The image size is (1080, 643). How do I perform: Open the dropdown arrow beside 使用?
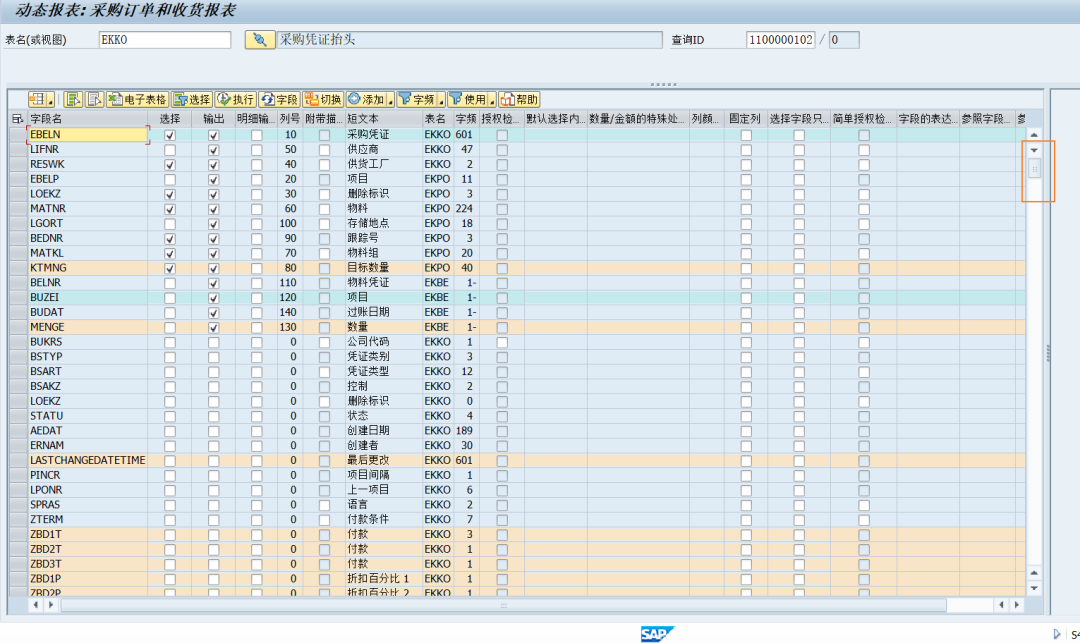[492, 101]
